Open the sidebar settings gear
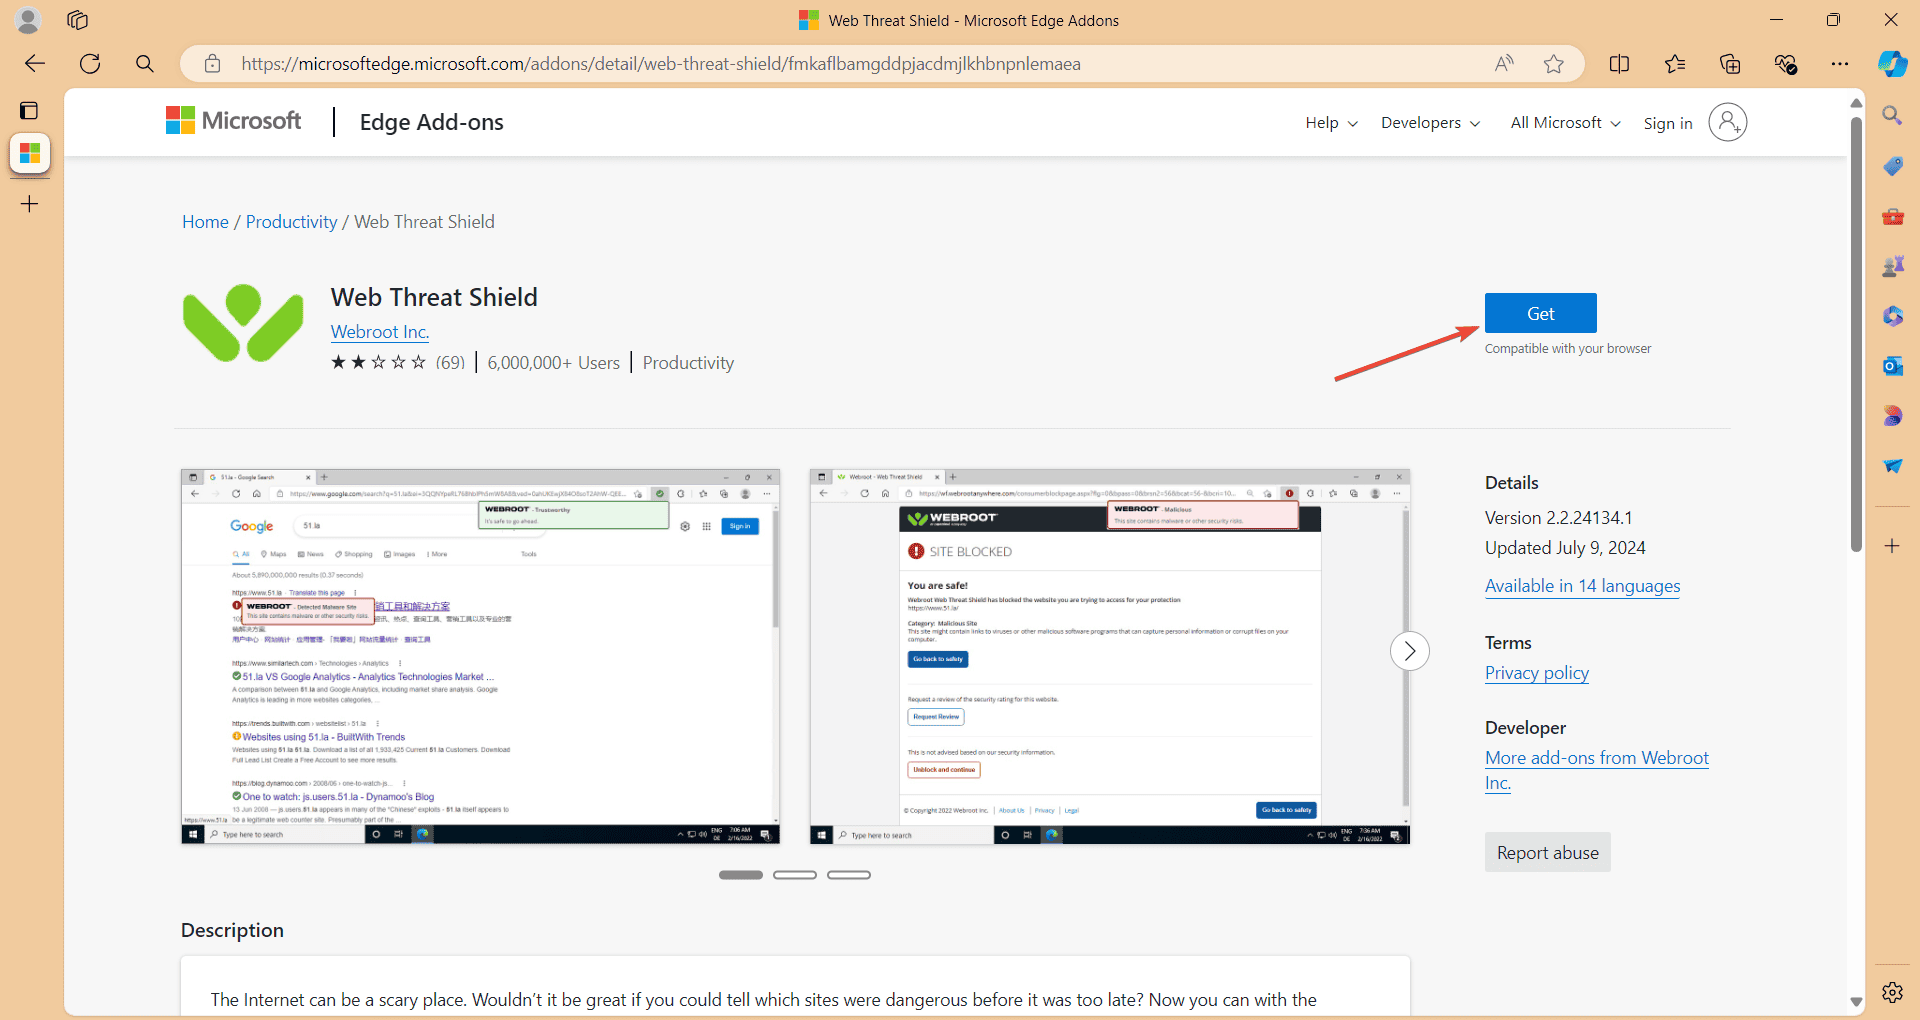Viewport: 1920px width, 1020px height. (1893, 992)
